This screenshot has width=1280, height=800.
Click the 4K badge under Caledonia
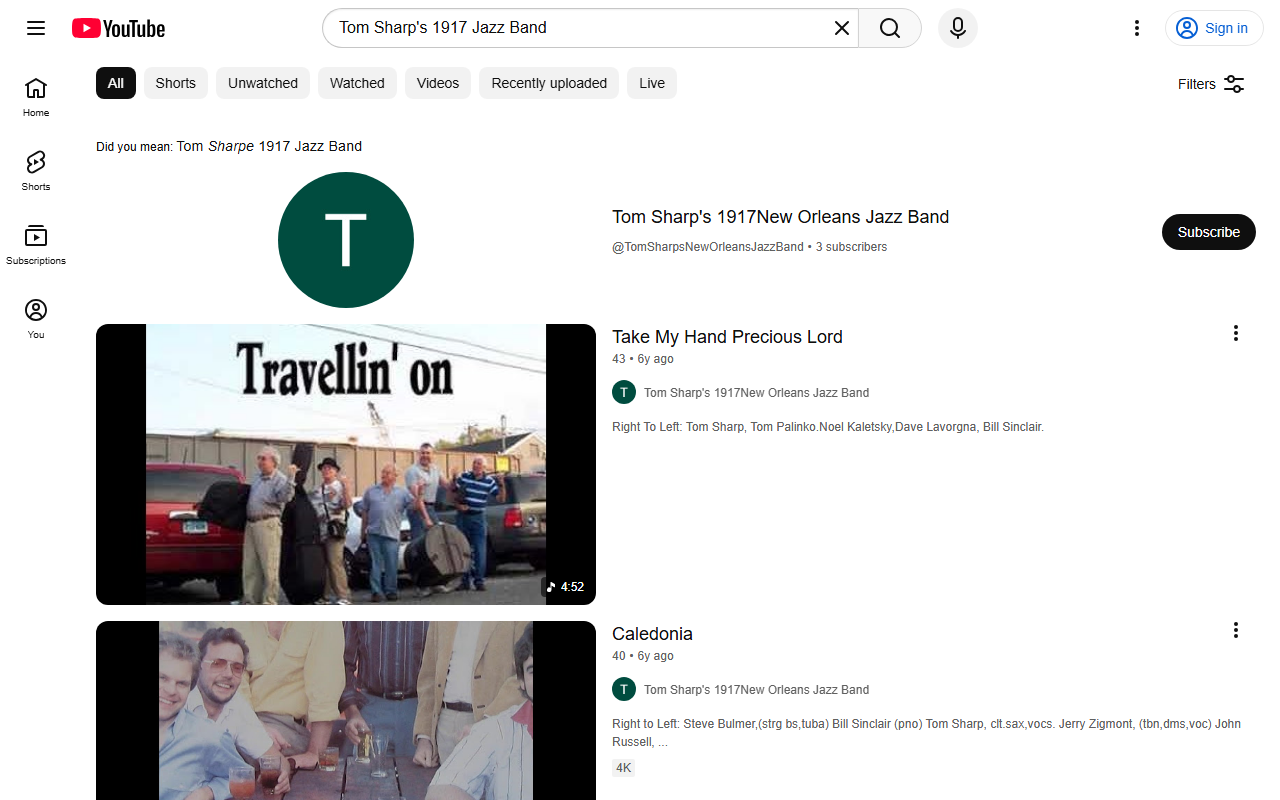(624, 768)
